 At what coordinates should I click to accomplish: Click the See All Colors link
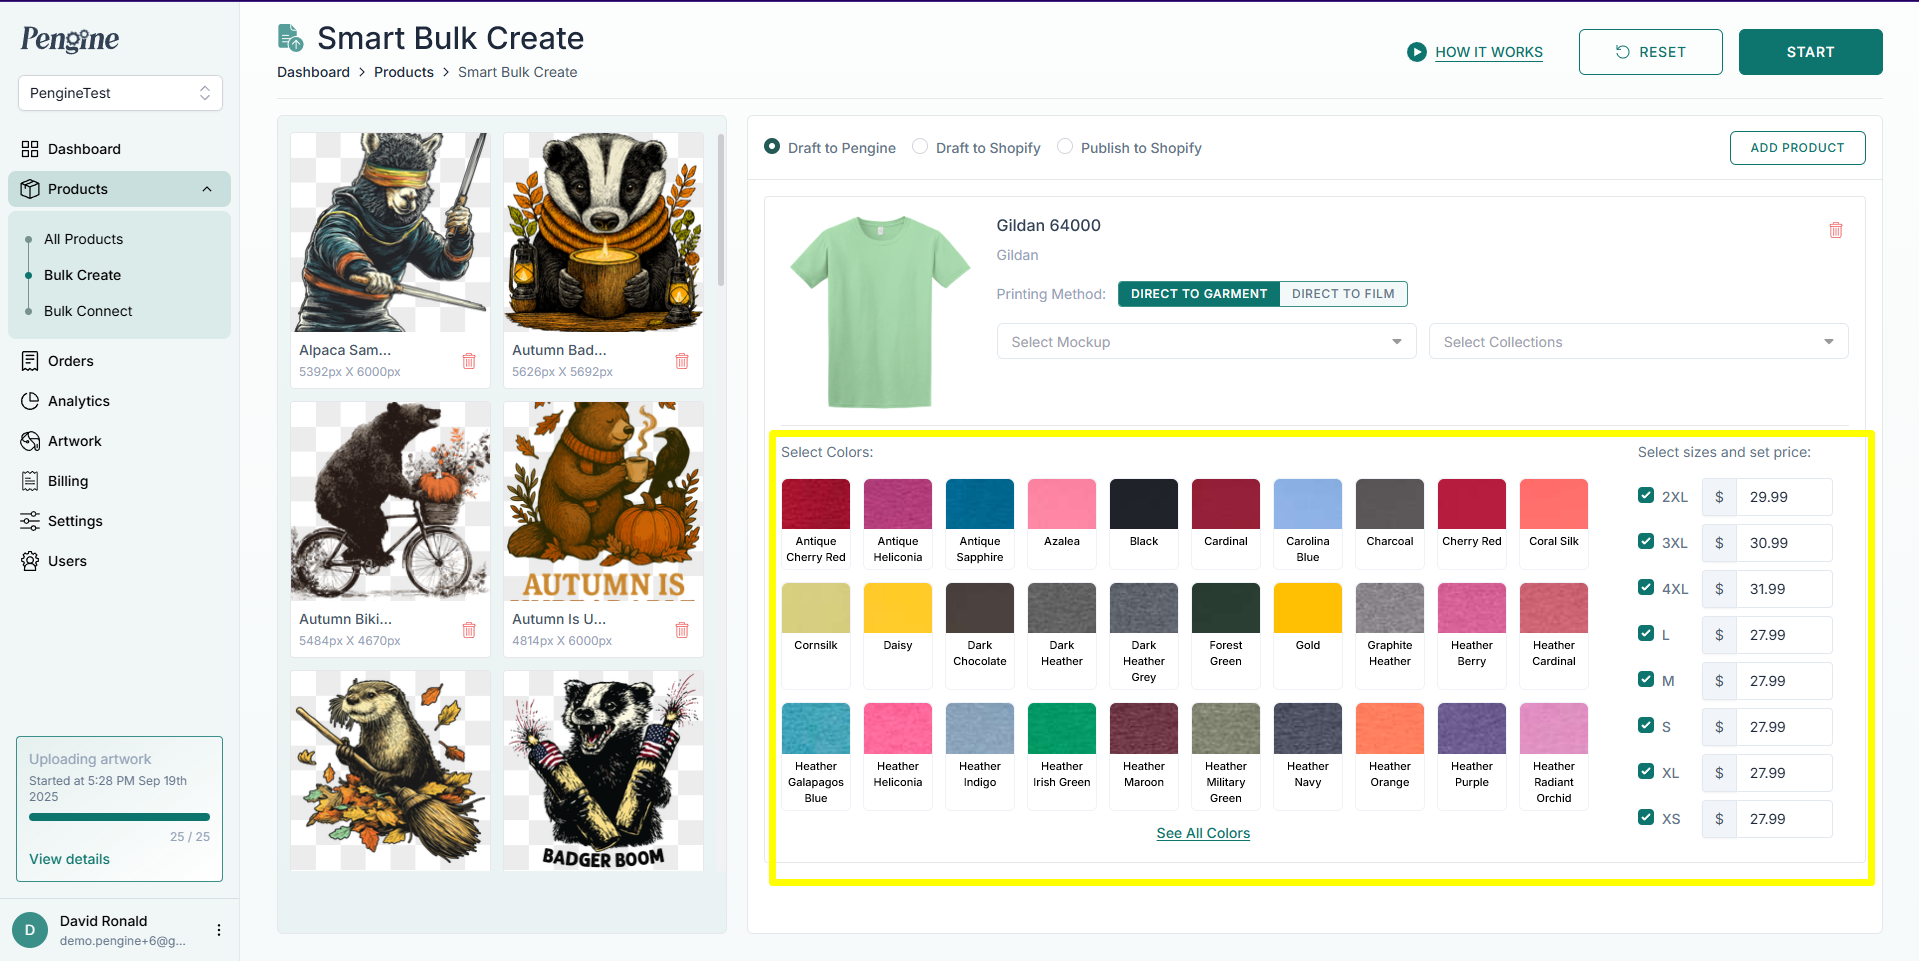(1203, 833)
